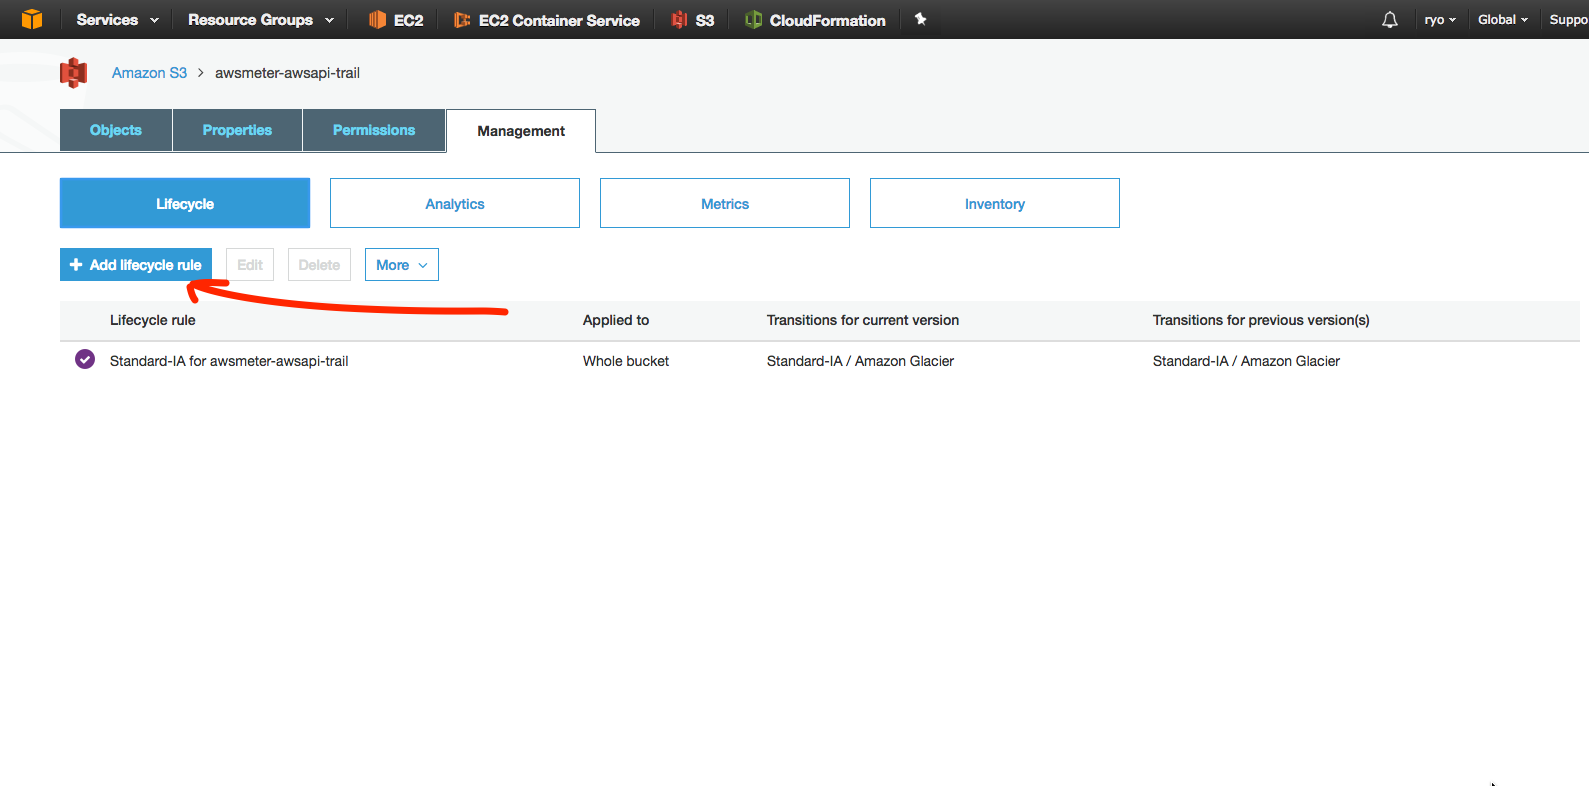Open the EC2 shortcut icon

coord(377,19)
